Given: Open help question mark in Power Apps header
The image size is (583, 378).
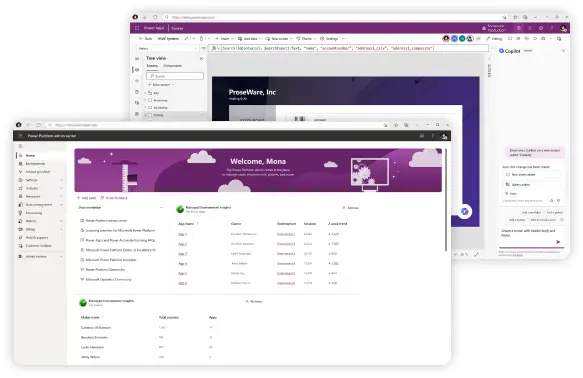Looking at the screenshot, I should point(551,28).
